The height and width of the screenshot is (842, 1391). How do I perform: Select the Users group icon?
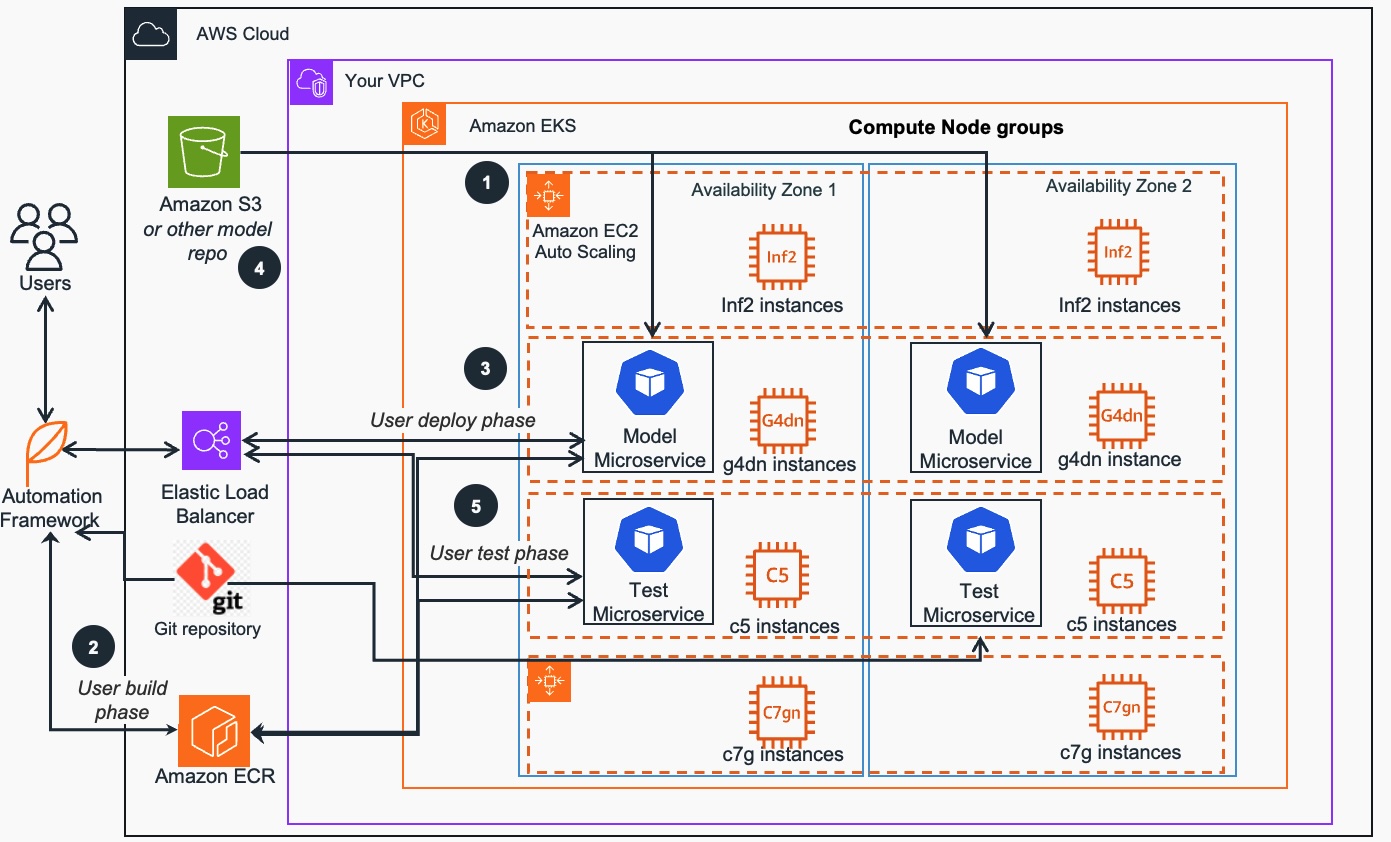point(44,236)
